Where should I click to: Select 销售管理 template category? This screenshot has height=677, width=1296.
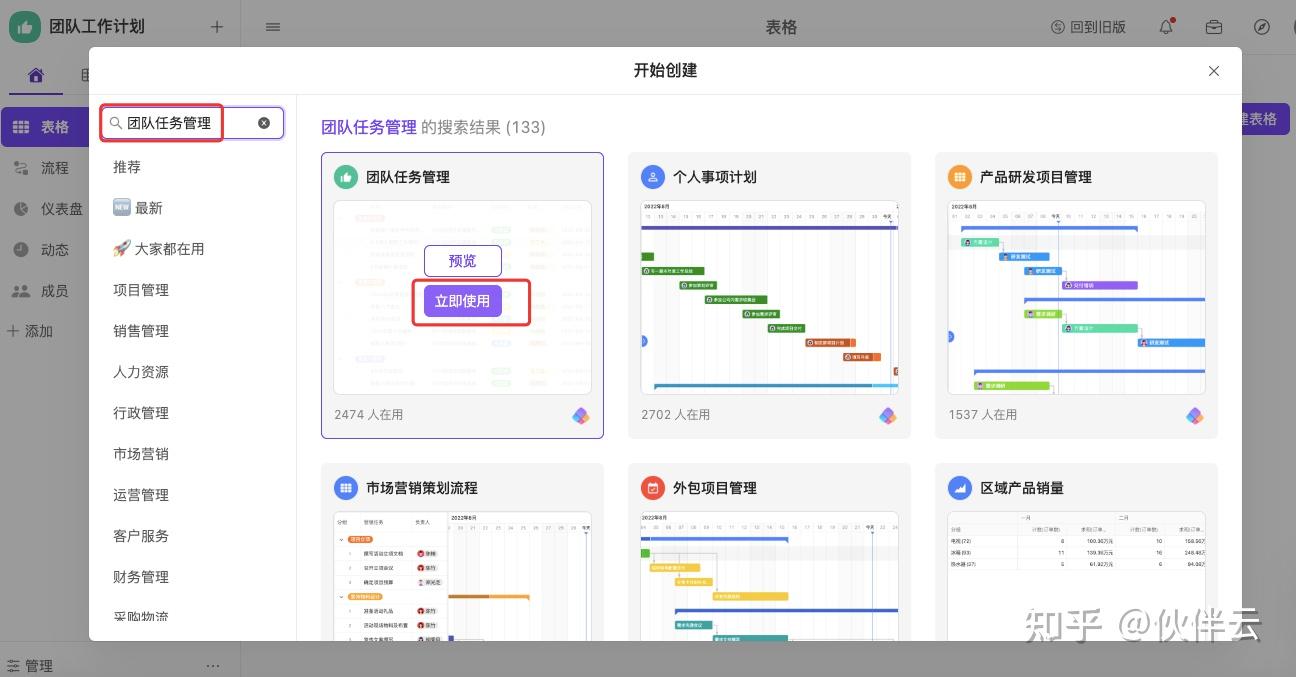(x=141, y=331)
